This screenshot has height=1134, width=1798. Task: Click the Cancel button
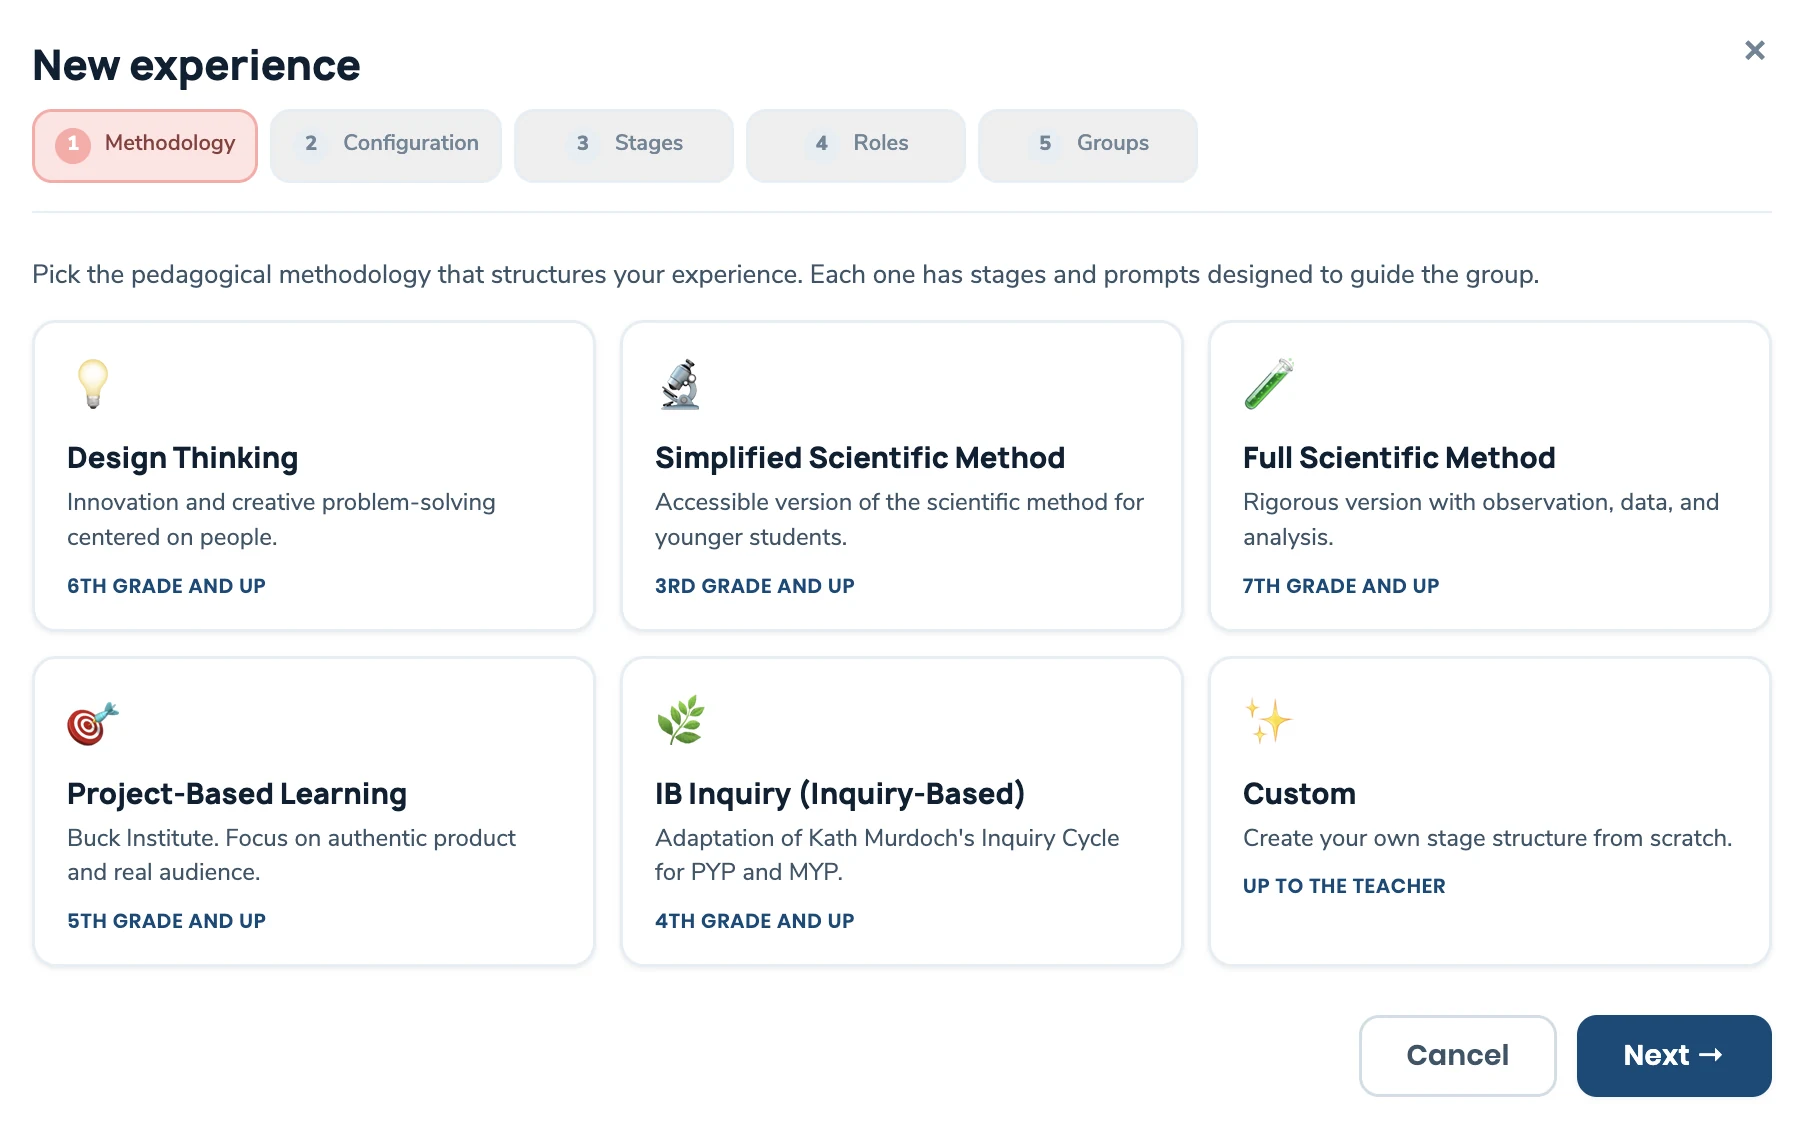tap(1457, 1055)
